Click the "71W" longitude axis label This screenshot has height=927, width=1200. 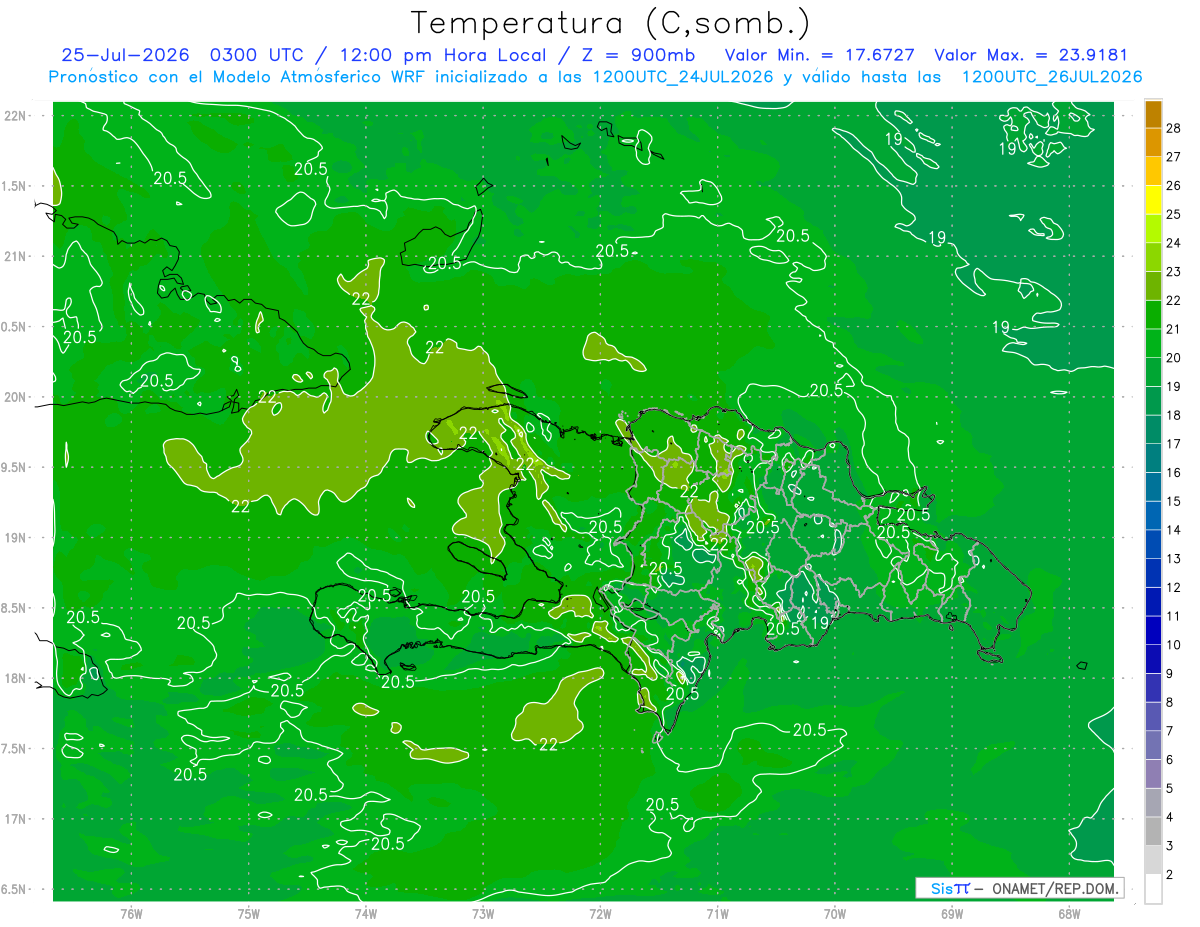click(x=717, y=913)
